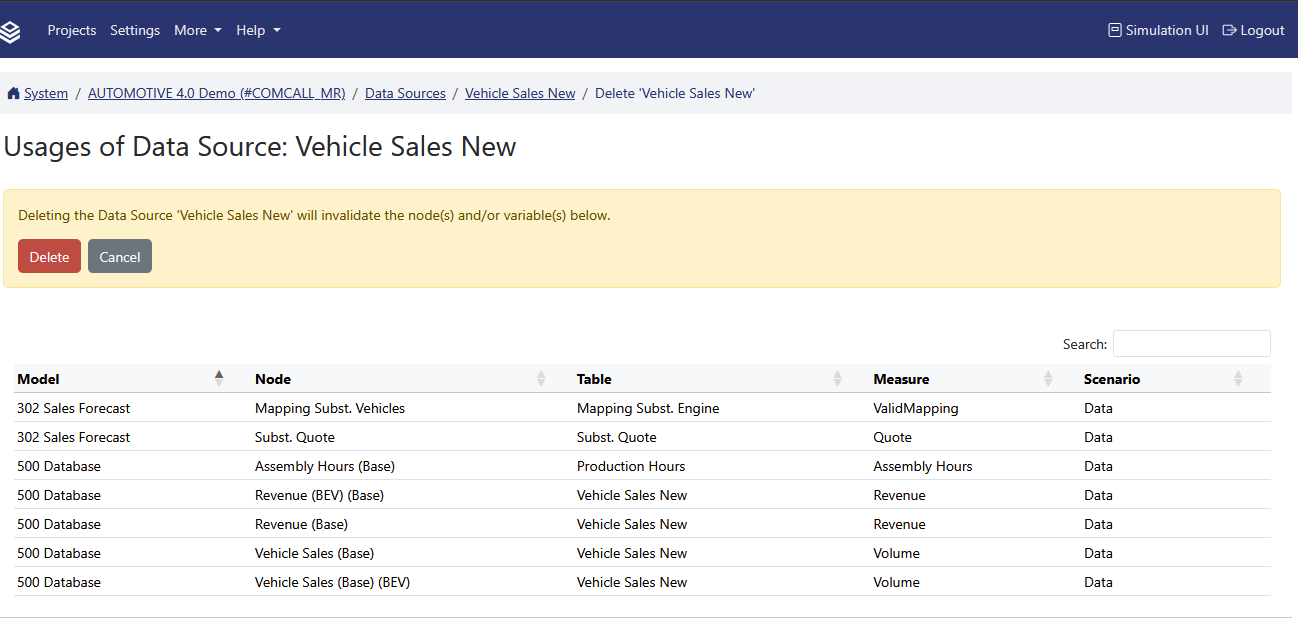
Task: Open AUTOMOTIVE 4.0 Demo breadcrumb link
Action: [x=216, y=93]
